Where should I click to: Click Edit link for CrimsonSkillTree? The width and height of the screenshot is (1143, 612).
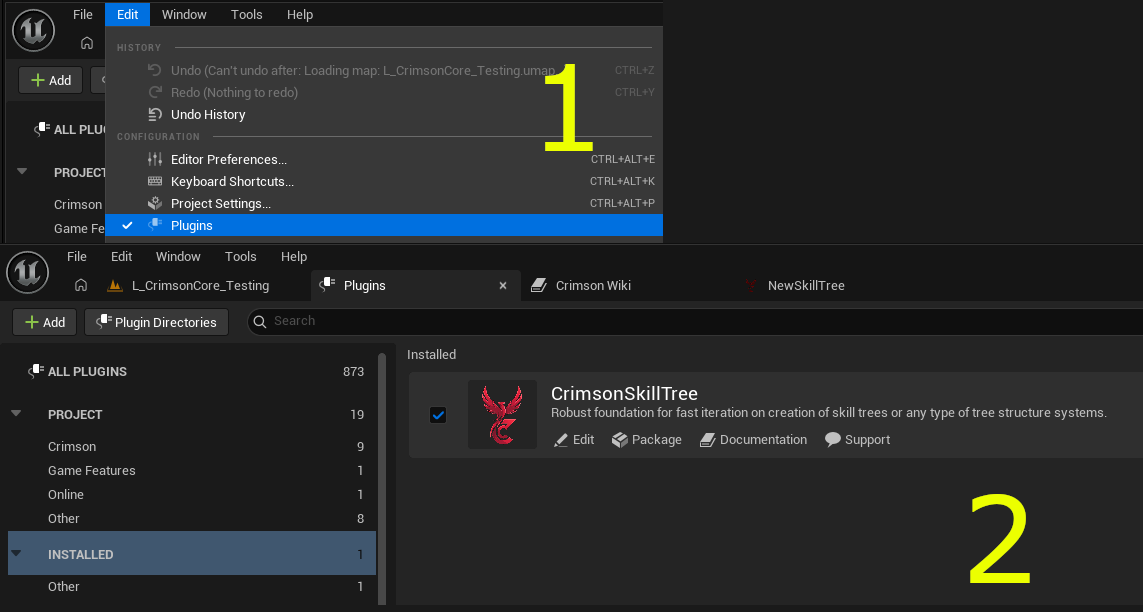[574, 440]
